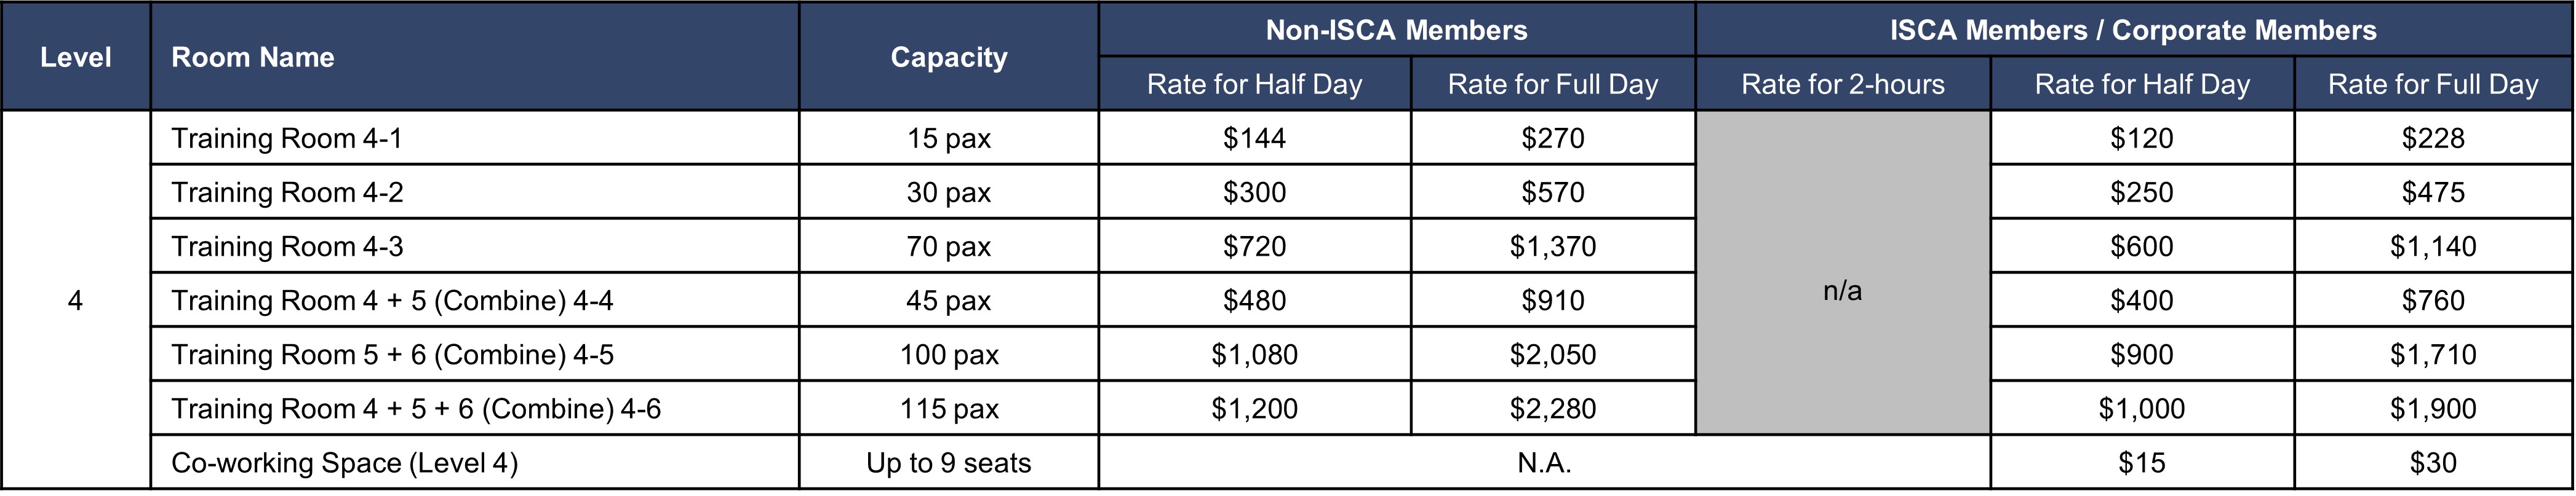
Task: Click the Capacity column header
Action: coord(949,57)
